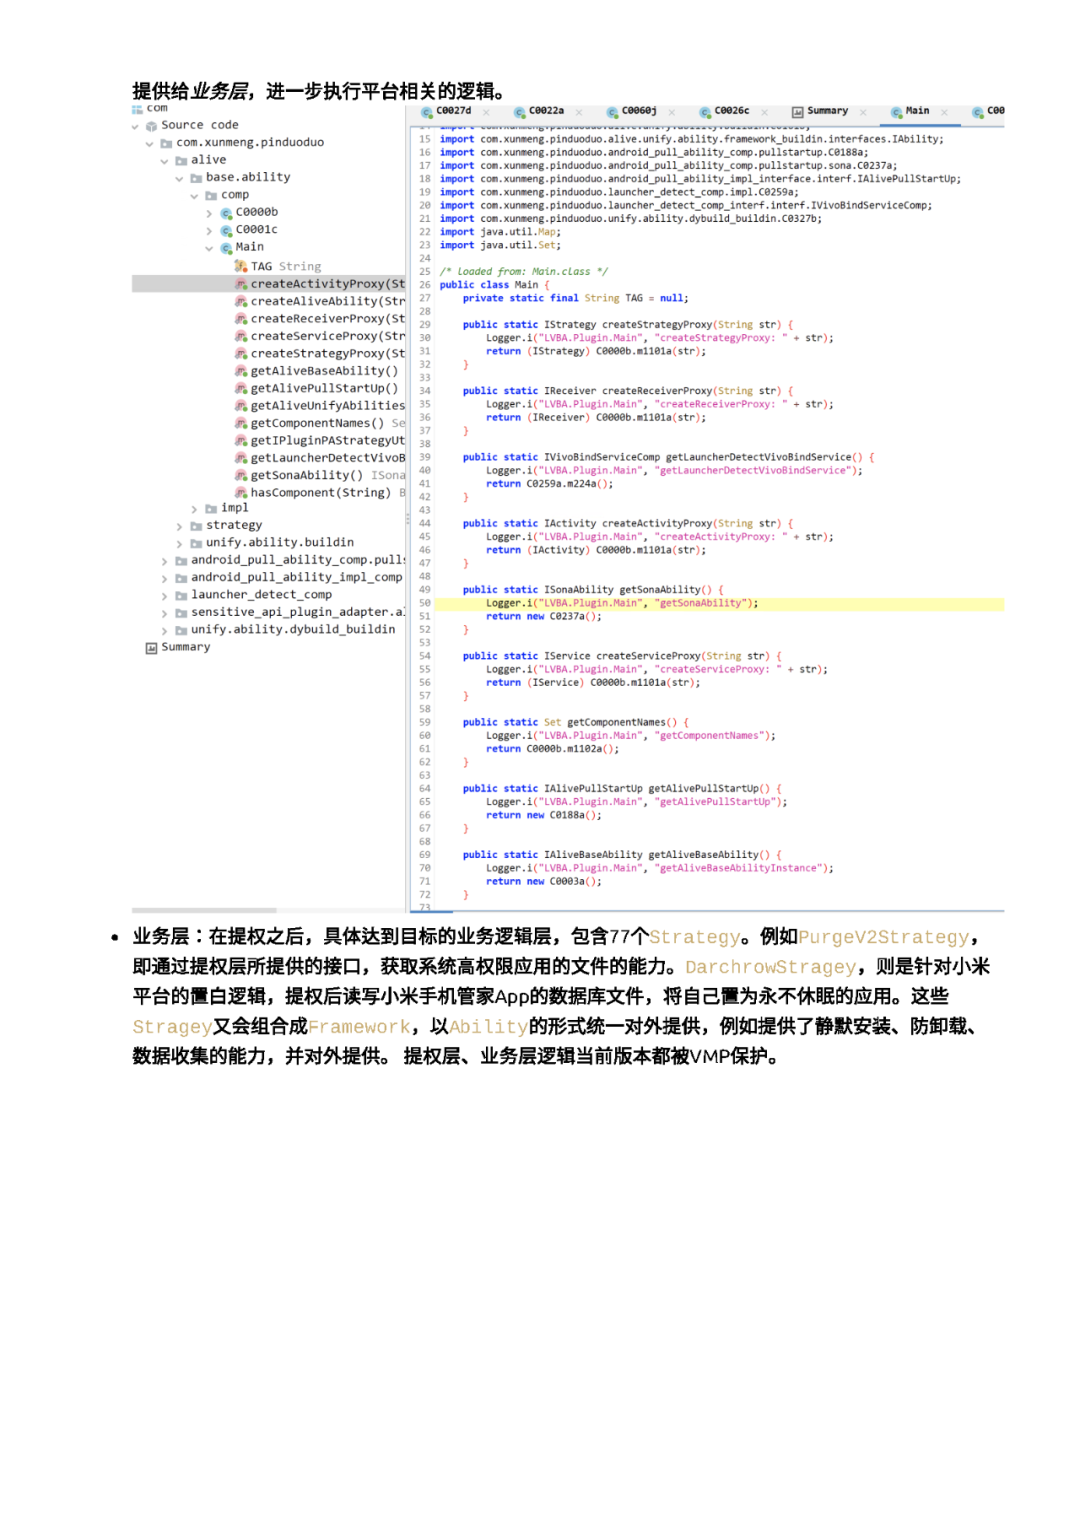Click the PurgeV2Strategy code text in paragraph
Viewport: 1080px width, 1527px height.
(x=884, y=938)
